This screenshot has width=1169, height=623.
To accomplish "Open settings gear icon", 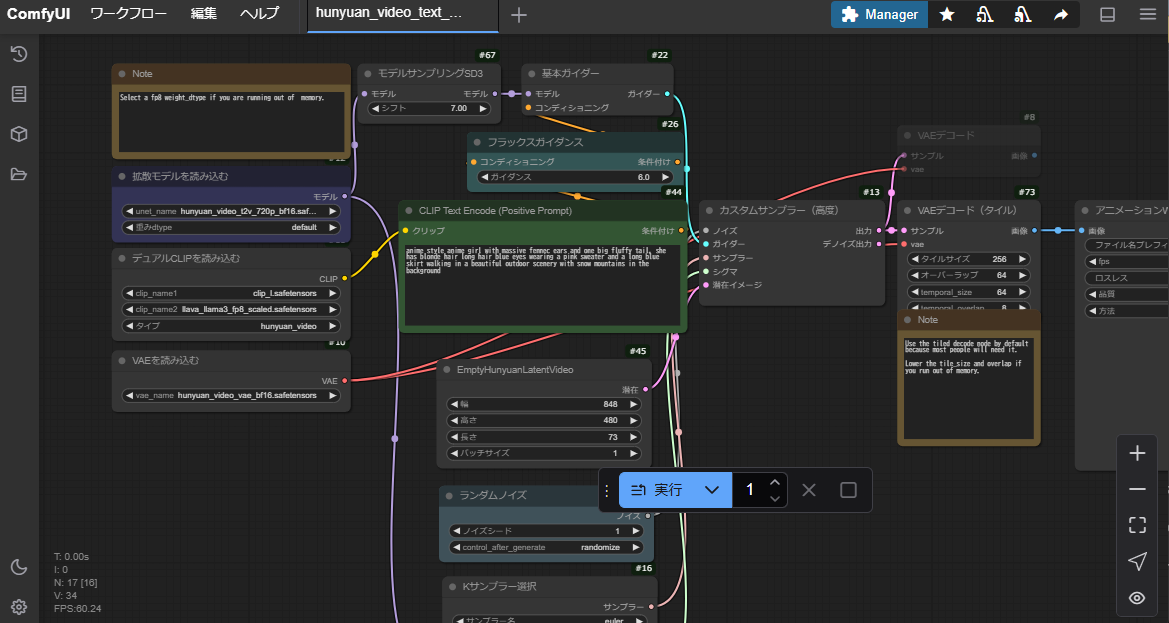I will [x=19, y=607].
